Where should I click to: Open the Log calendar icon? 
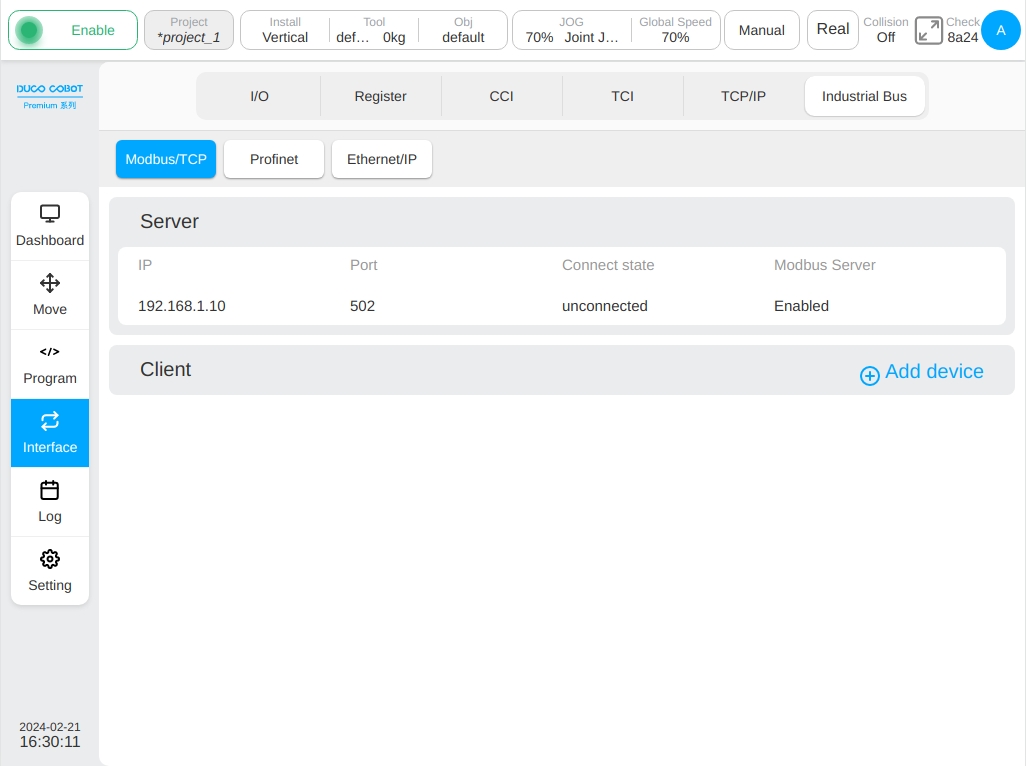pyautogui.click(x=50, y=490)
